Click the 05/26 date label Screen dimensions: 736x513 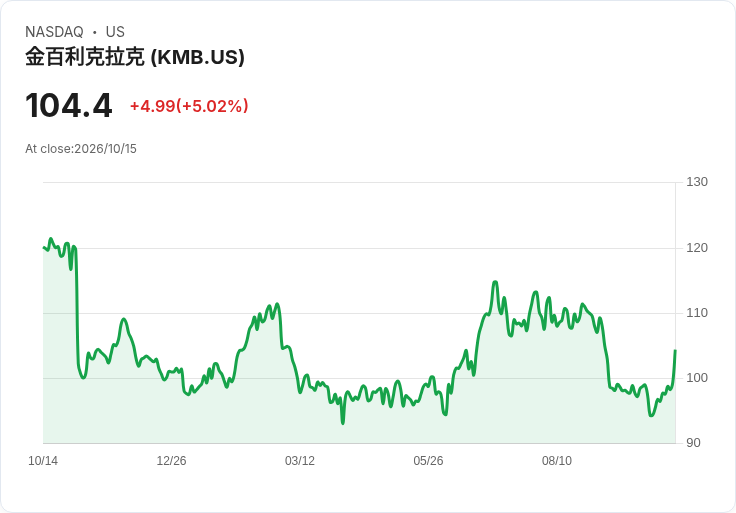(x=428, y=461)
